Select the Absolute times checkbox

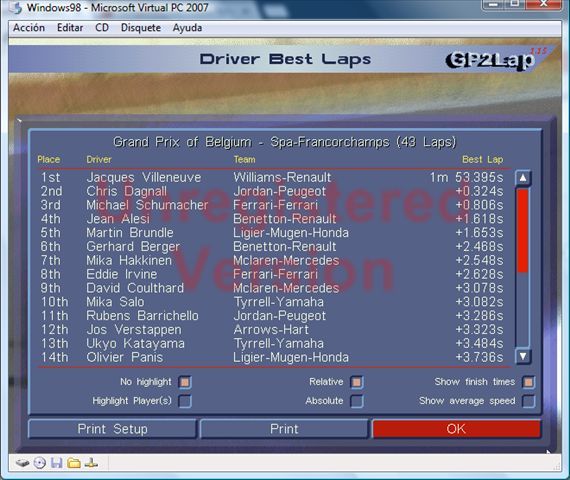(357, 401)
